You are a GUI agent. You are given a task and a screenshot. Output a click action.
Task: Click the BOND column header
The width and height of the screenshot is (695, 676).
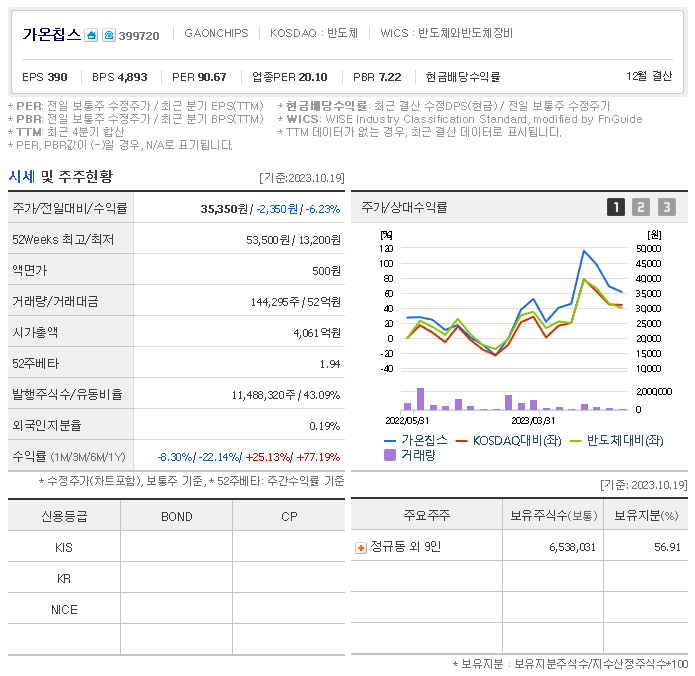click(176, 516)
